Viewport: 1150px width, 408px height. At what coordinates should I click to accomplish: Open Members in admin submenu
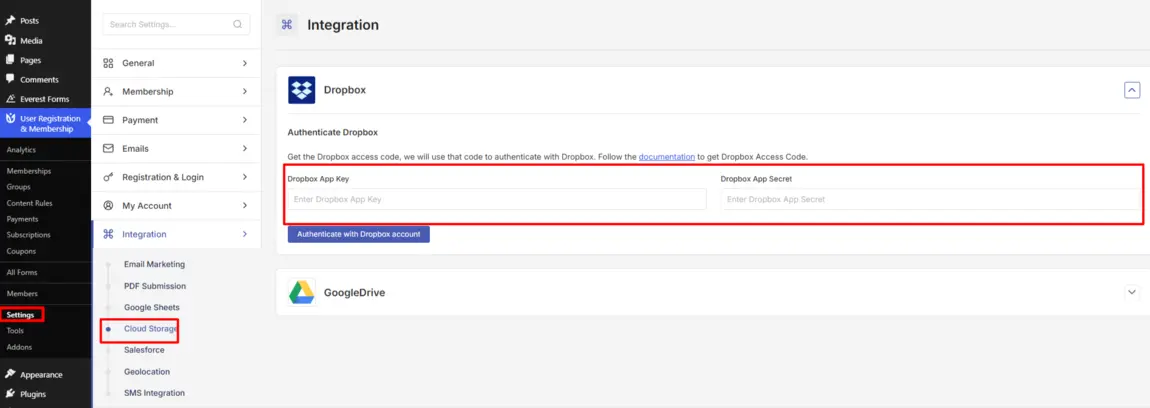click(22, 294)
